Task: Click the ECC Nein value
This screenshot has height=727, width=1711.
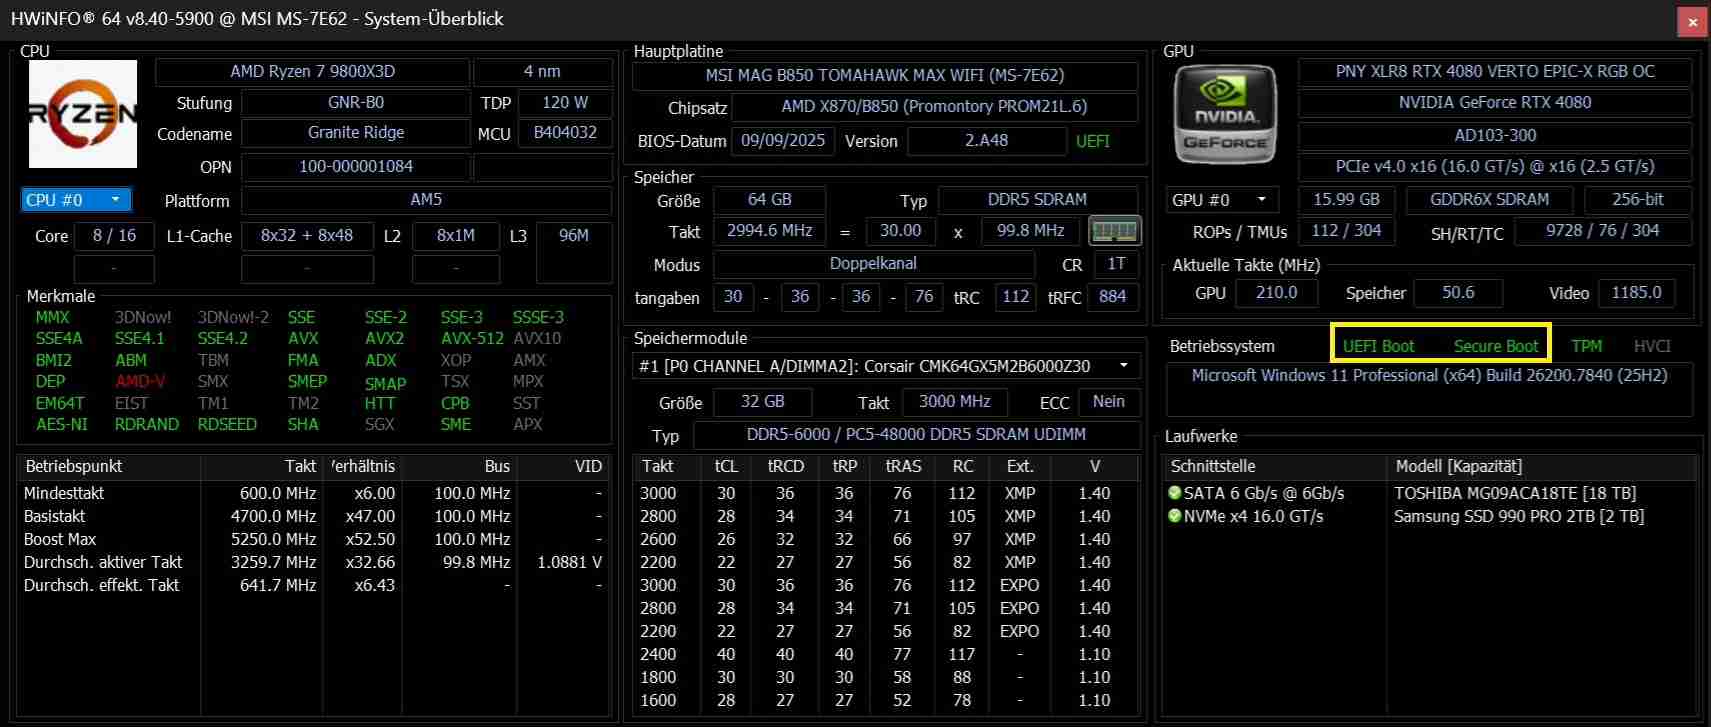Action: tap(1108, 402)
